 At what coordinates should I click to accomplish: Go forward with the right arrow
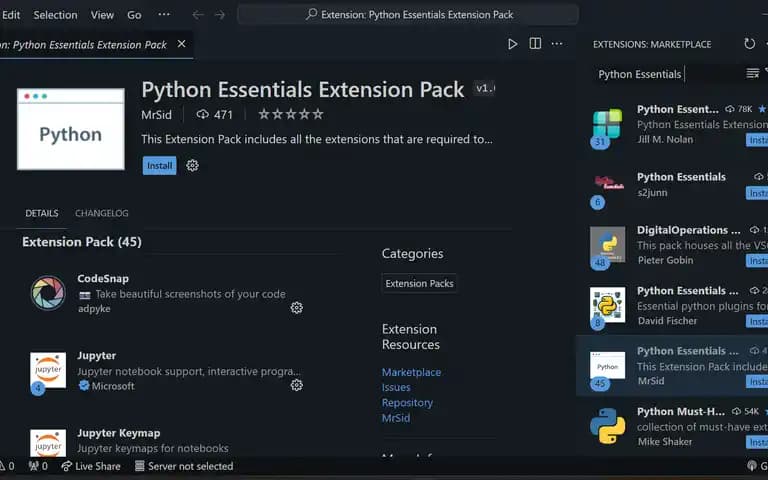220,15
